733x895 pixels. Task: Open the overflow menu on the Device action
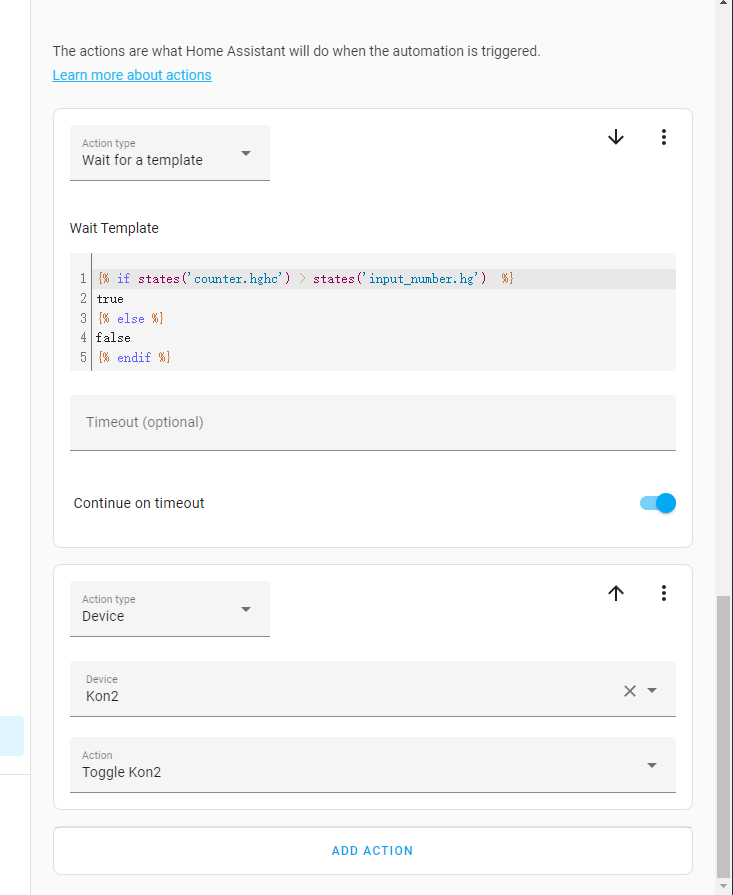coord(664,593)
